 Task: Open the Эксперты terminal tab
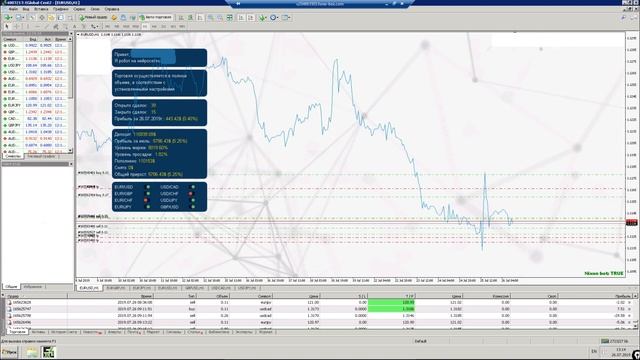click(x=244, y=332)
